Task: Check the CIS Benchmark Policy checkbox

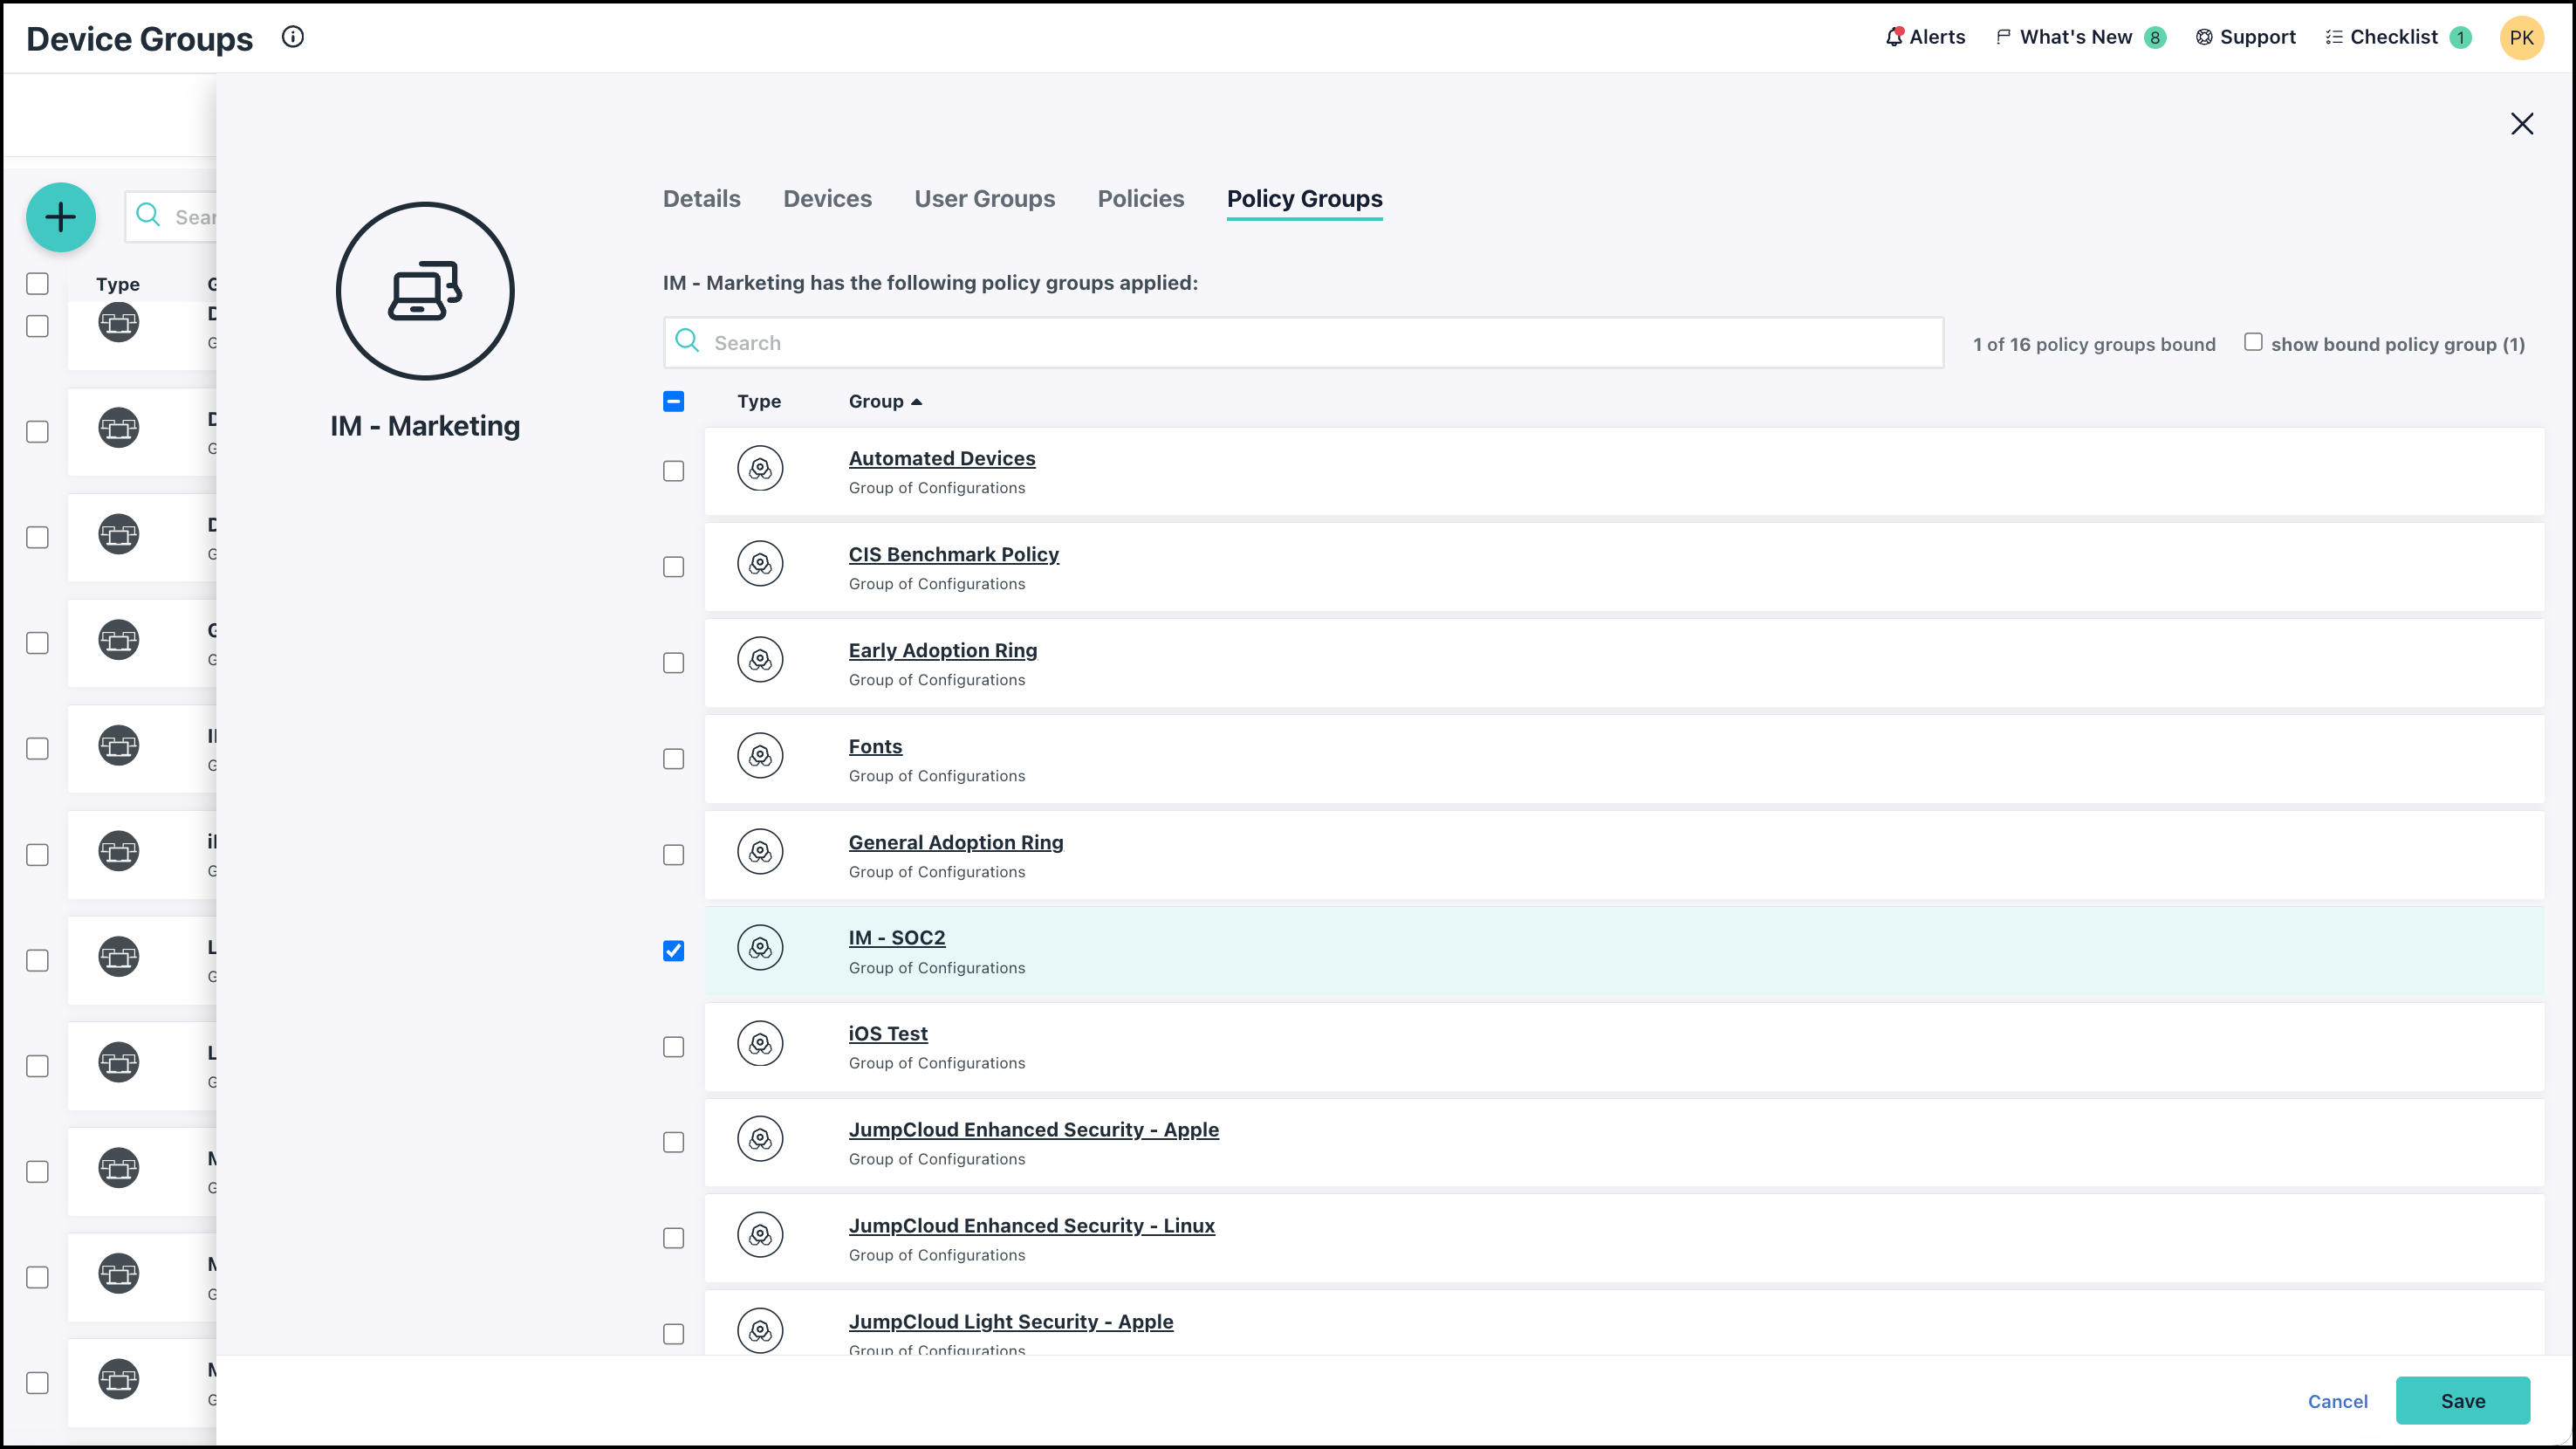Action: (x=674, y=567)
